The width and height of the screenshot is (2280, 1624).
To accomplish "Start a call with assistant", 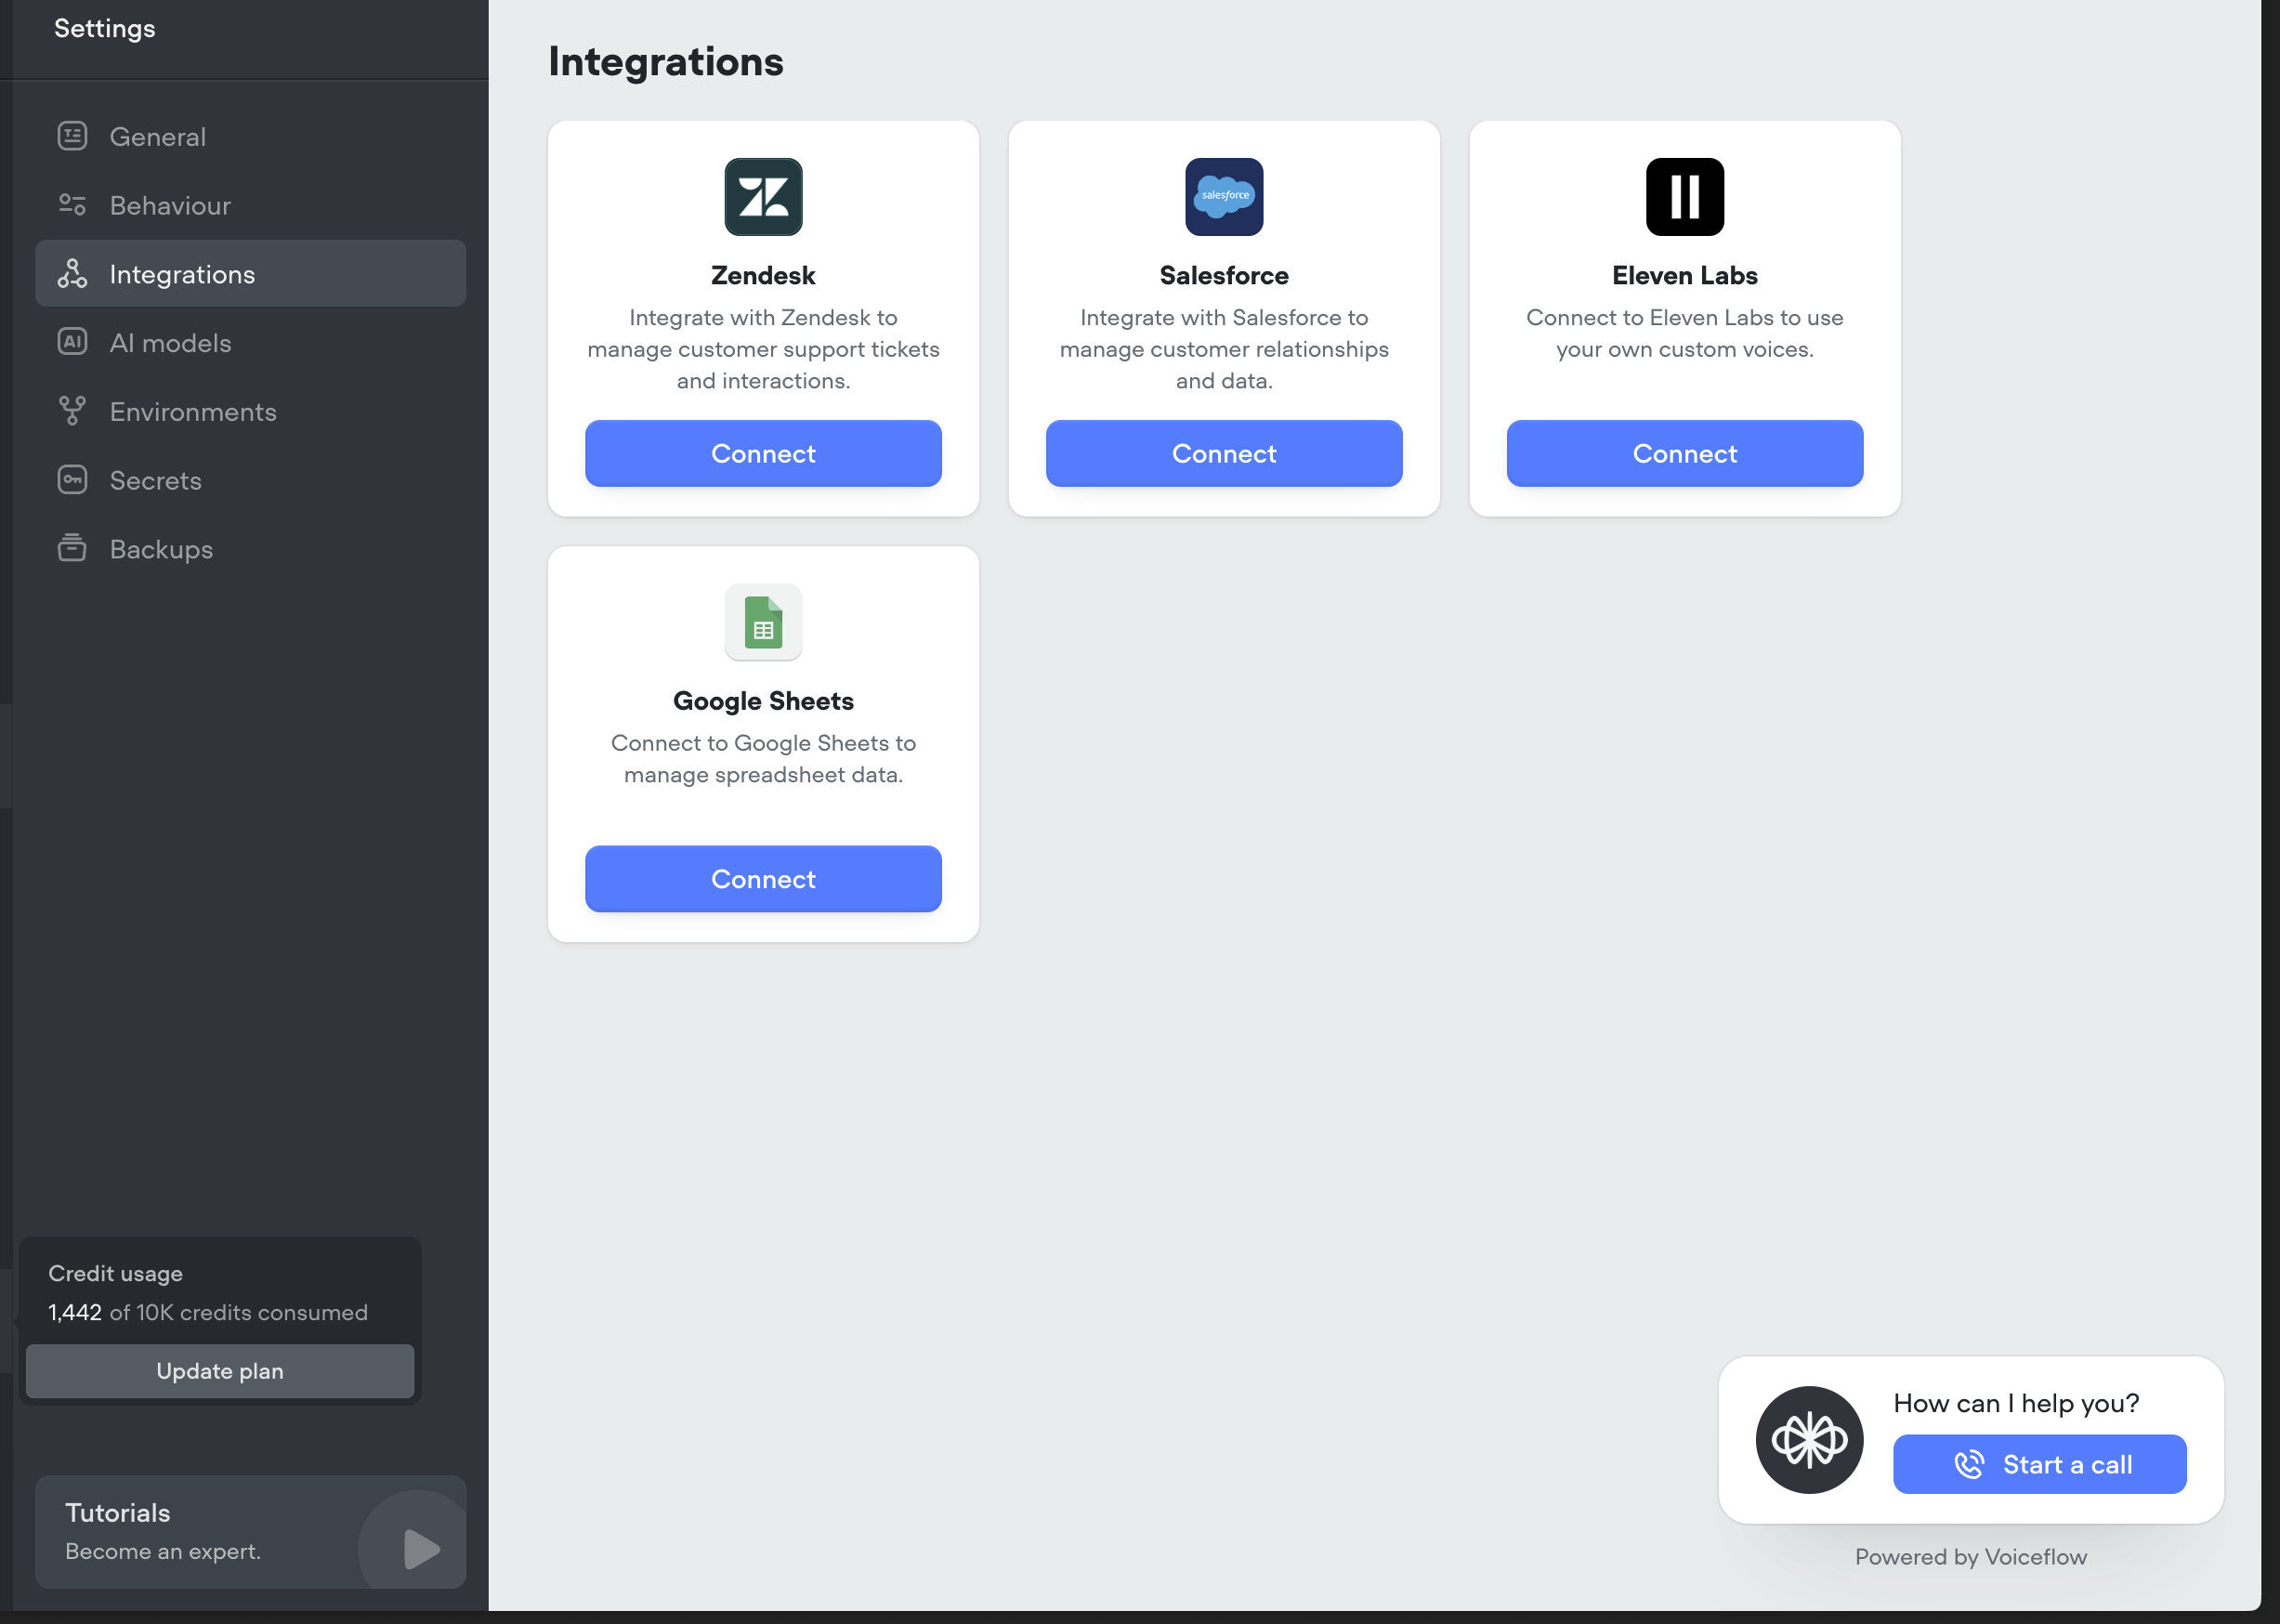I will click(2040, 1464).
